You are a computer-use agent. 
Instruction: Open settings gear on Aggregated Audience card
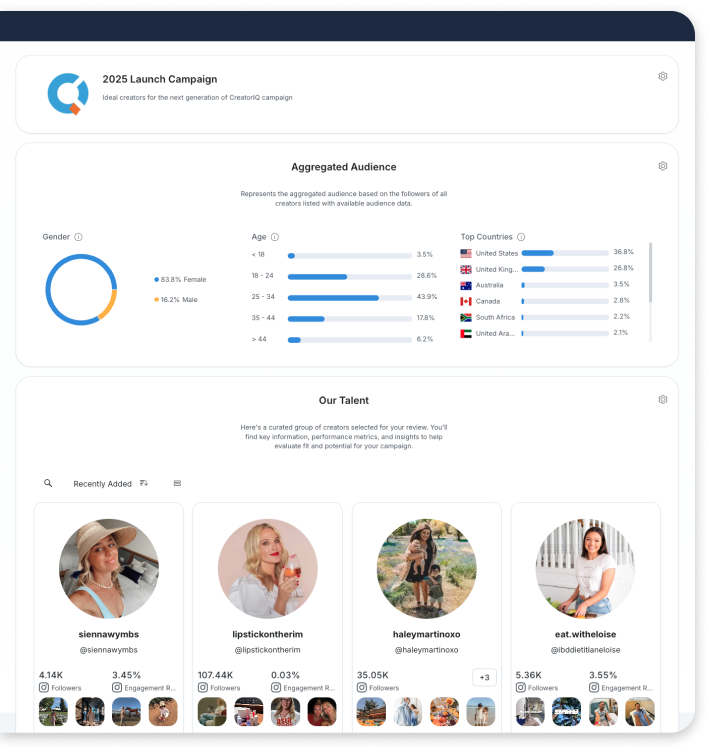pyautogui.click(x=663, y=166)
